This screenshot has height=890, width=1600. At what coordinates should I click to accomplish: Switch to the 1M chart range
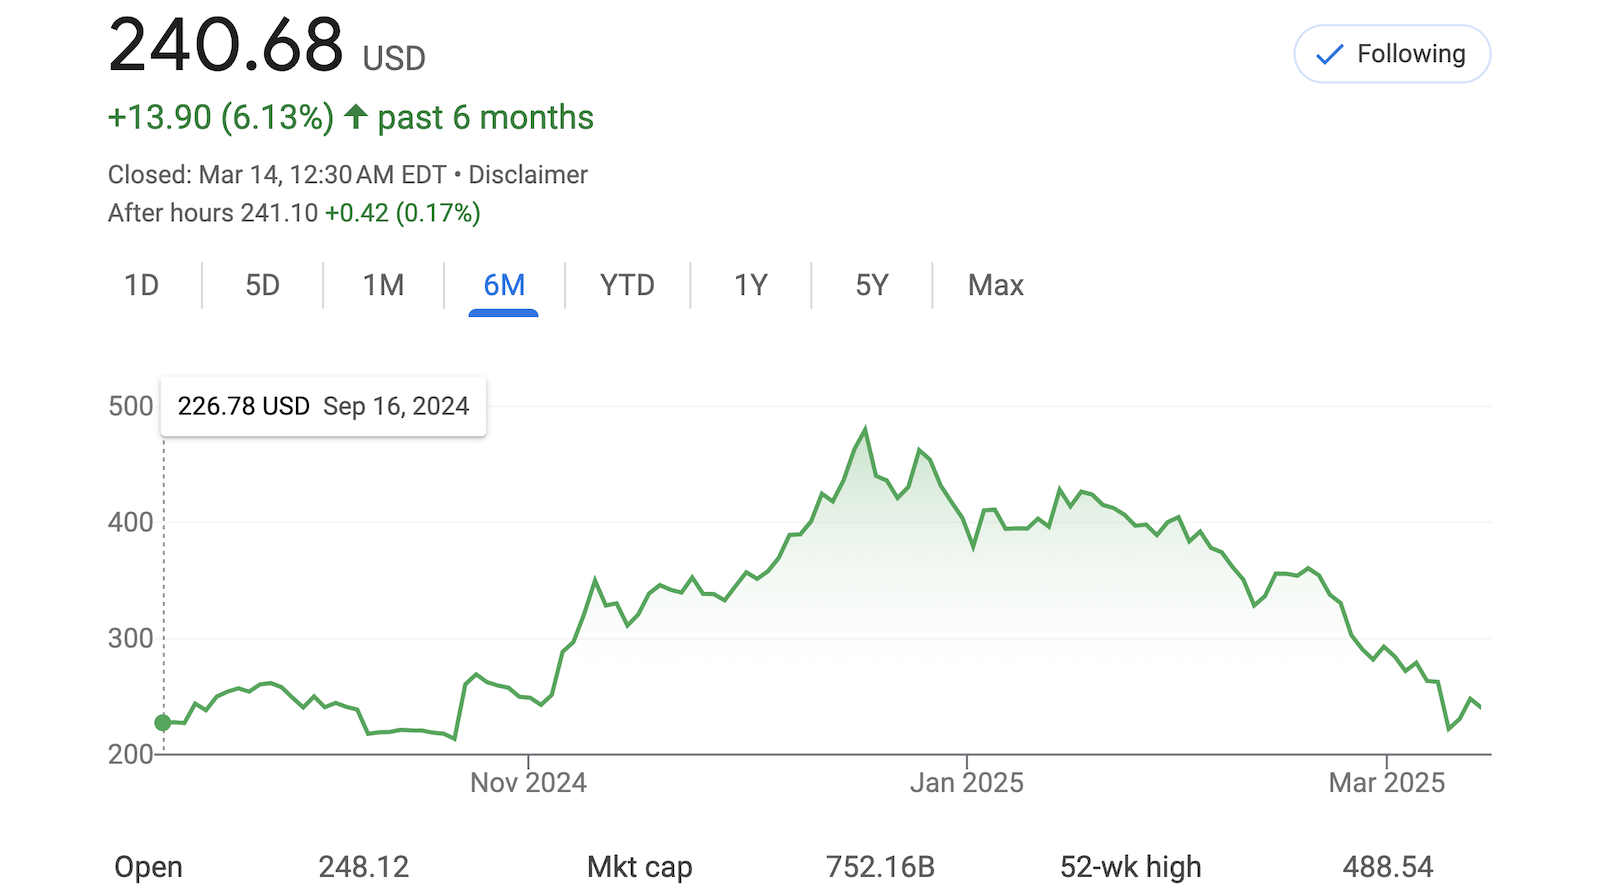click(383, 285)
